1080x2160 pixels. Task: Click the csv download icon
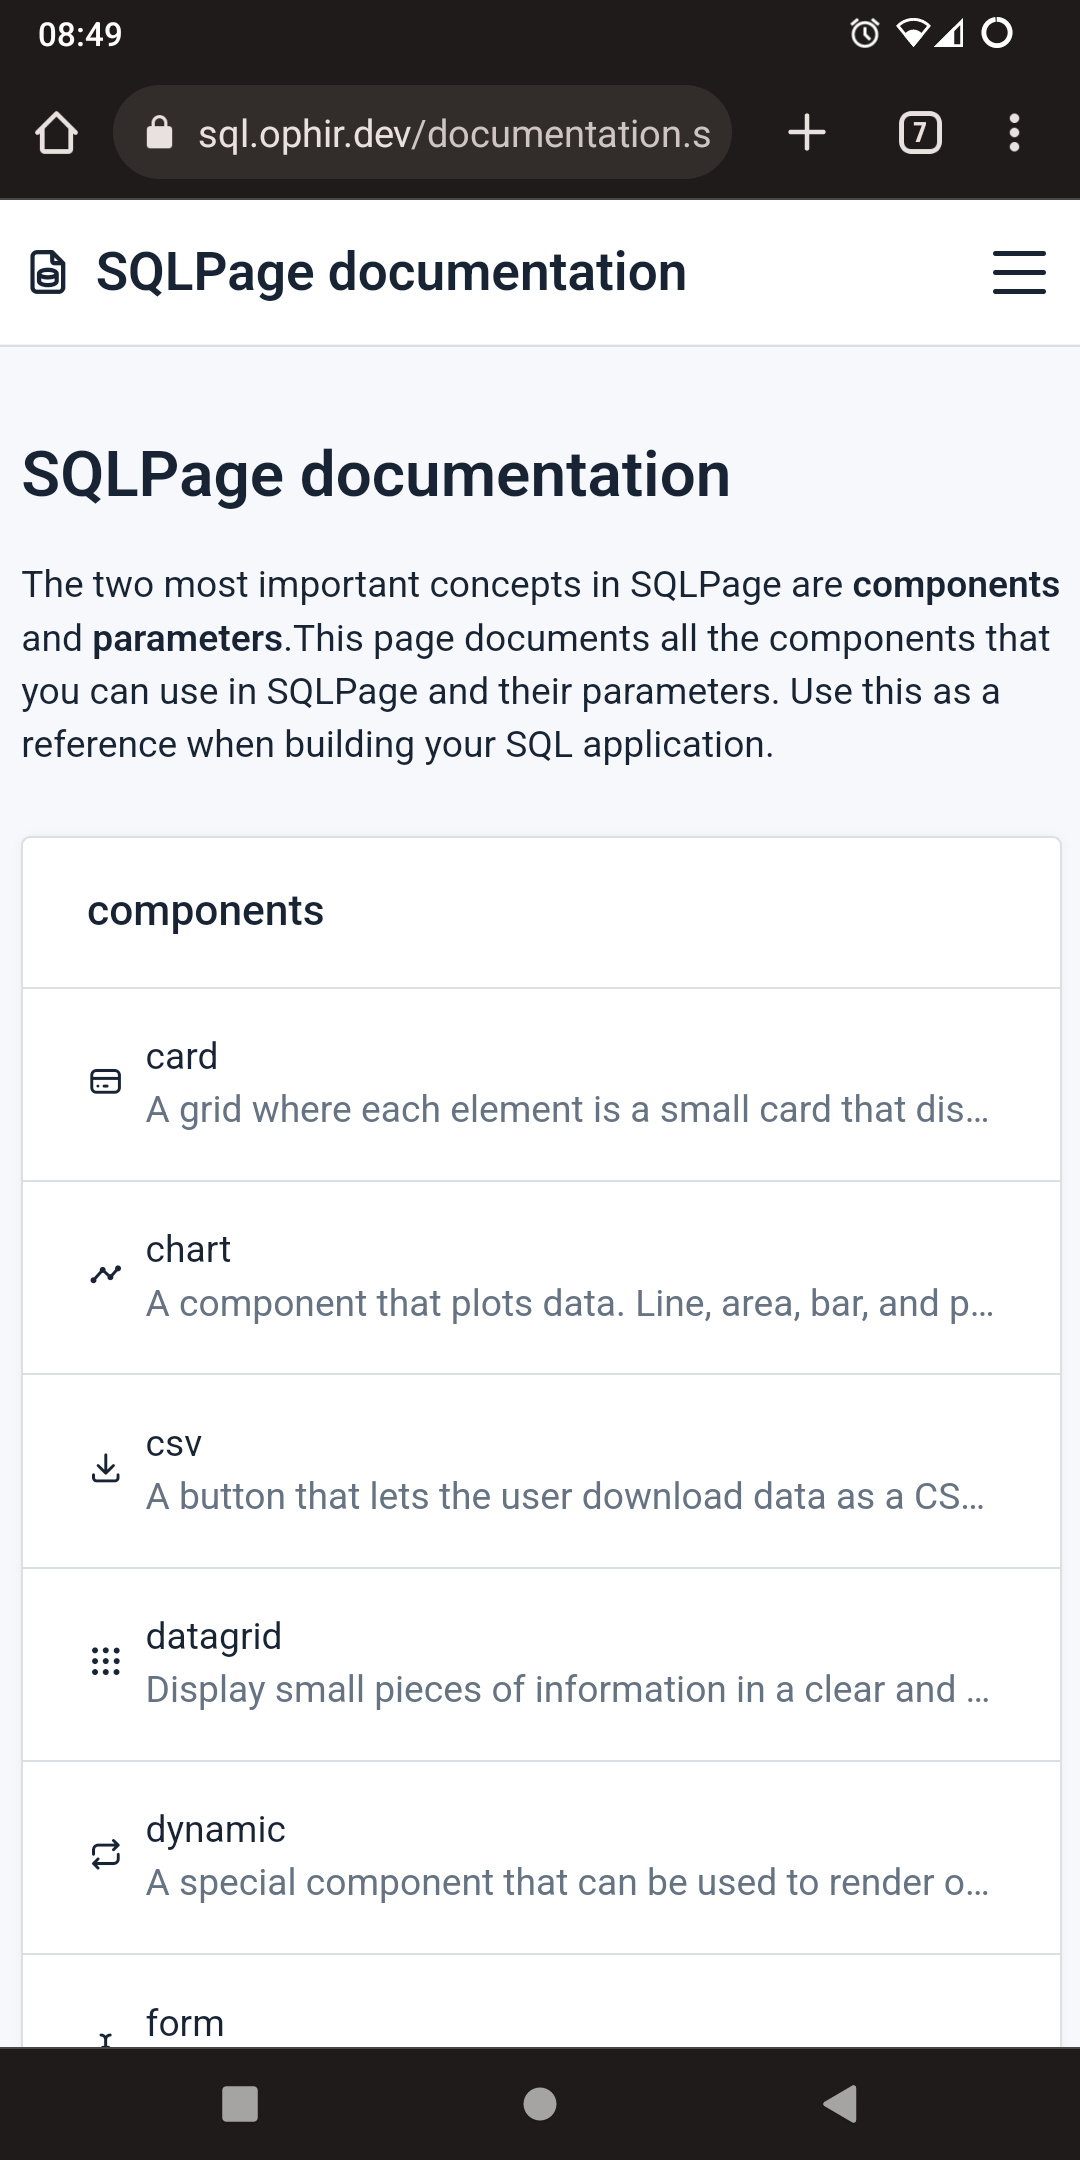108,1470
